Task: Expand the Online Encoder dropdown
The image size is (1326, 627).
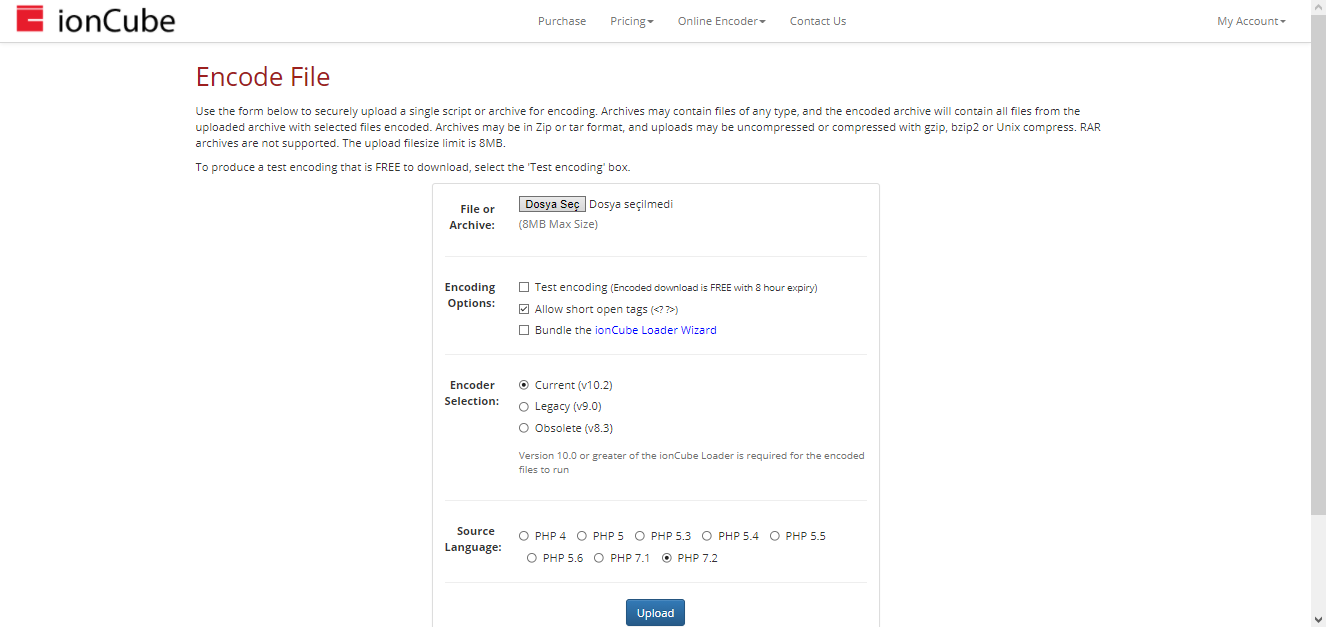Action: (x=721, y=21)
